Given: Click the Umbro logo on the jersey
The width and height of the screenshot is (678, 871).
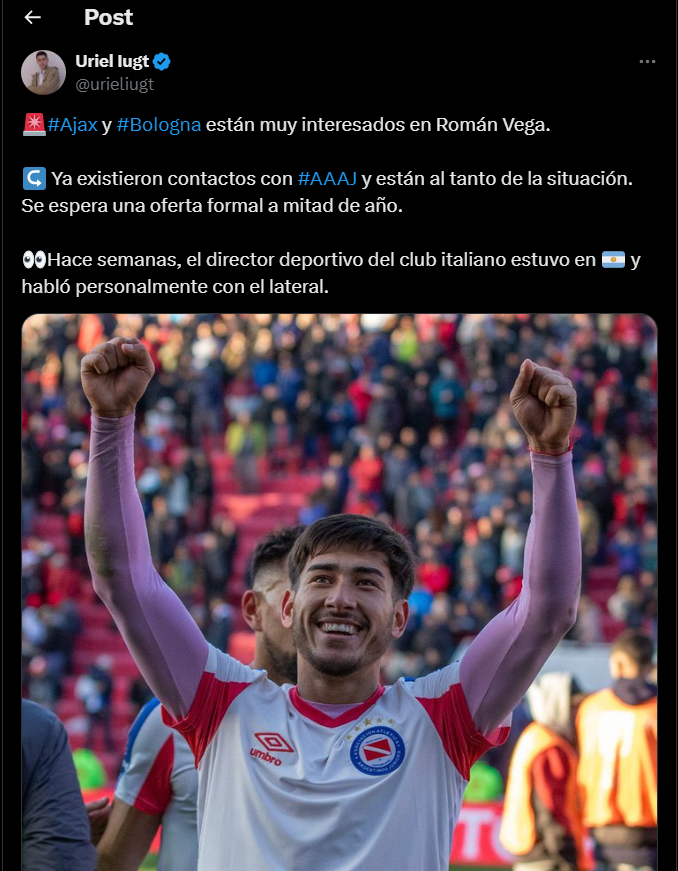Looking at the screenshot, I should (x=273, y=748).
